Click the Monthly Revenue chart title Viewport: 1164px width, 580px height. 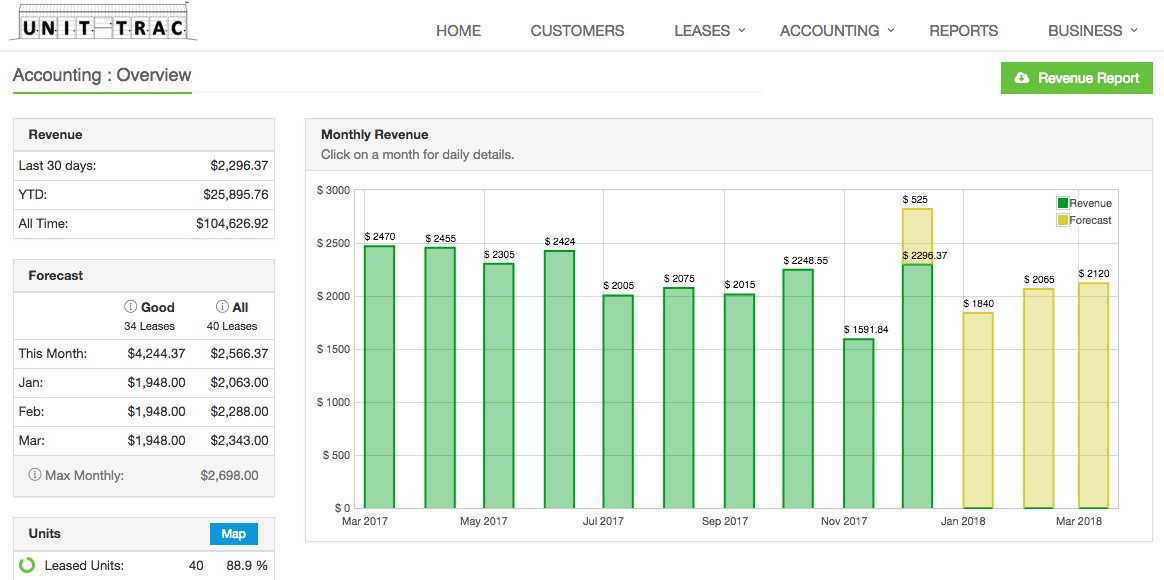coord(374,134)
